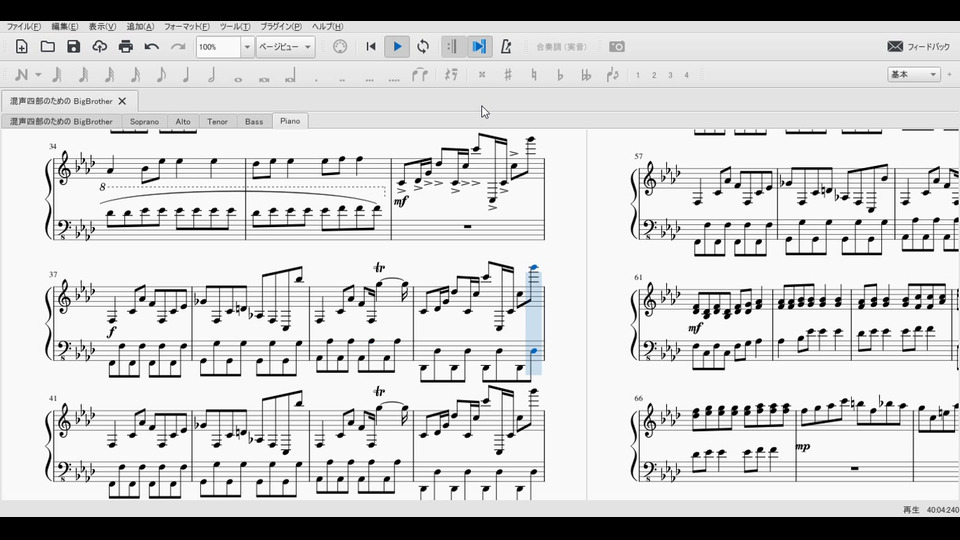
Task: Add a triple augmentation dot
Action: (369, 79)
